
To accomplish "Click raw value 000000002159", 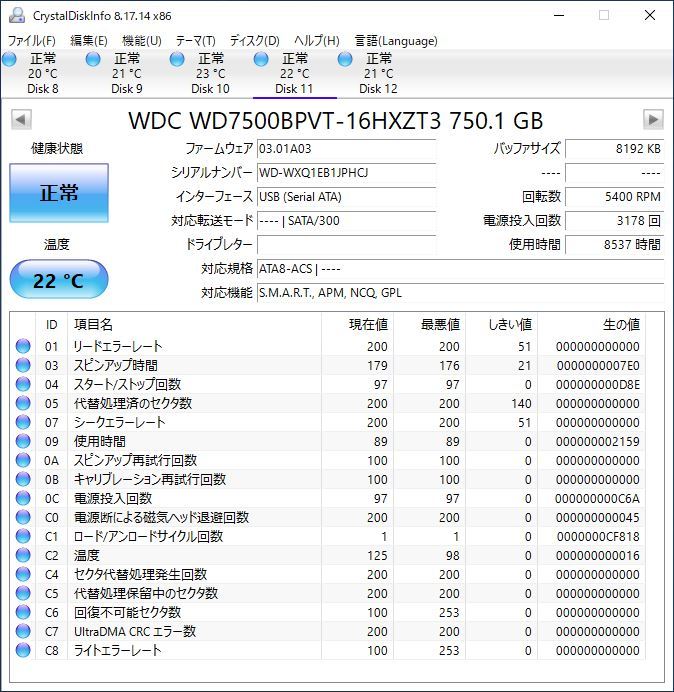I will (598, 442).
